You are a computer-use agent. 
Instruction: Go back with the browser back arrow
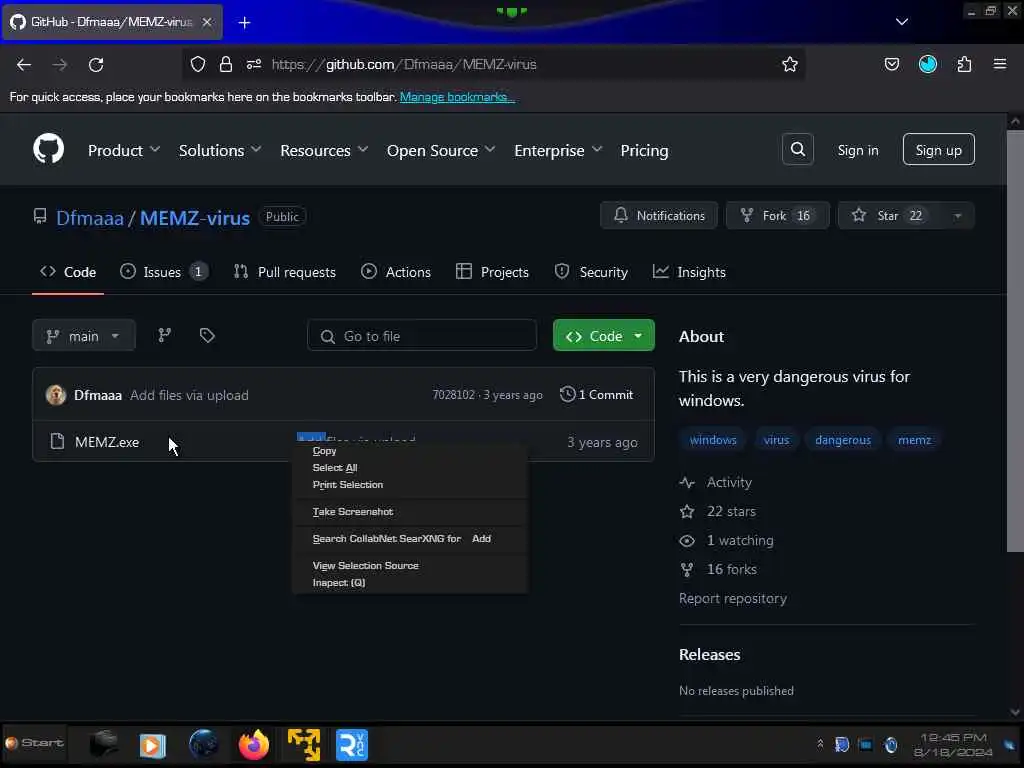[x=24, y=64]
